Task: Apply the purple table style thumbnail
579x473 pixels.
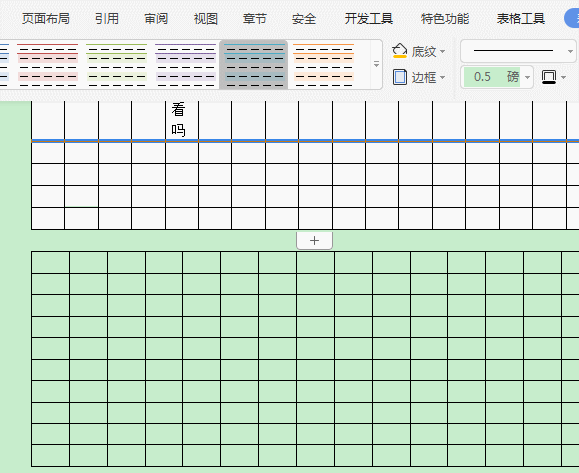Action: tap(185, 65)
